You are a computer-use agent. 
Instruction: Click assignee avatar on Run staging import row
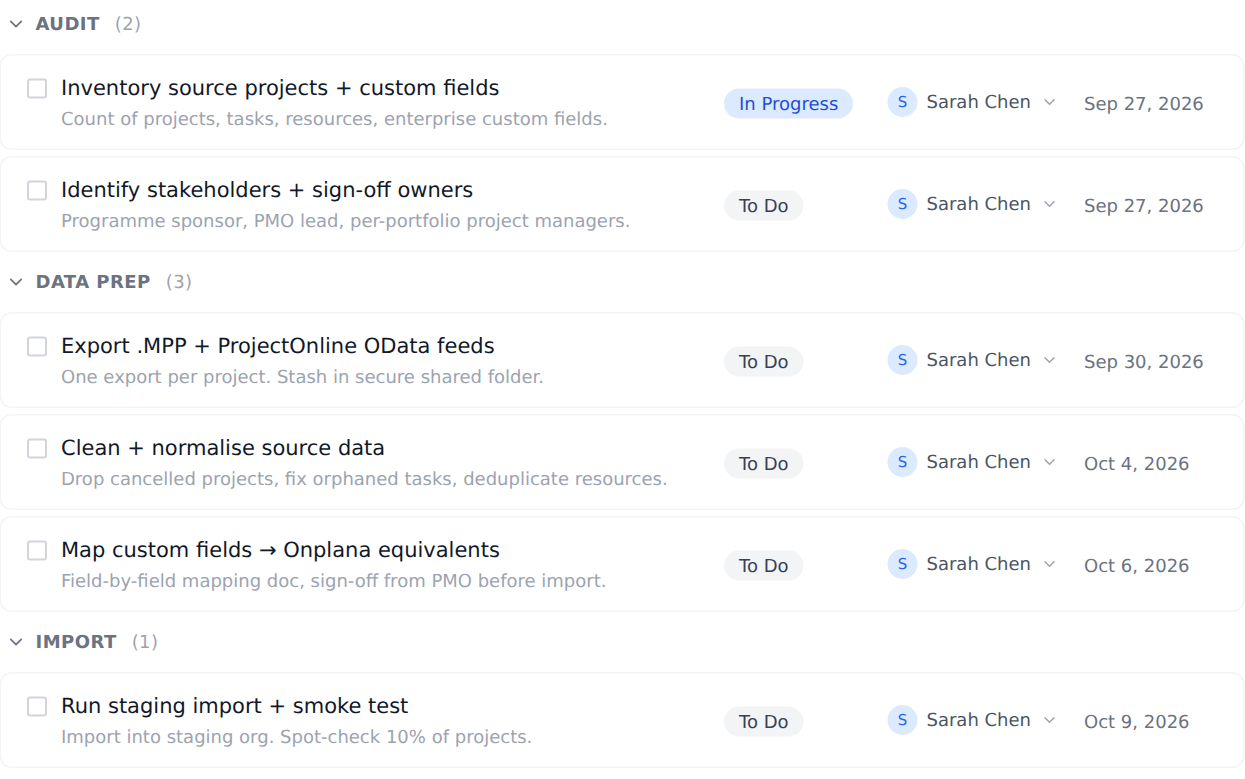click(x=902, y=720)
